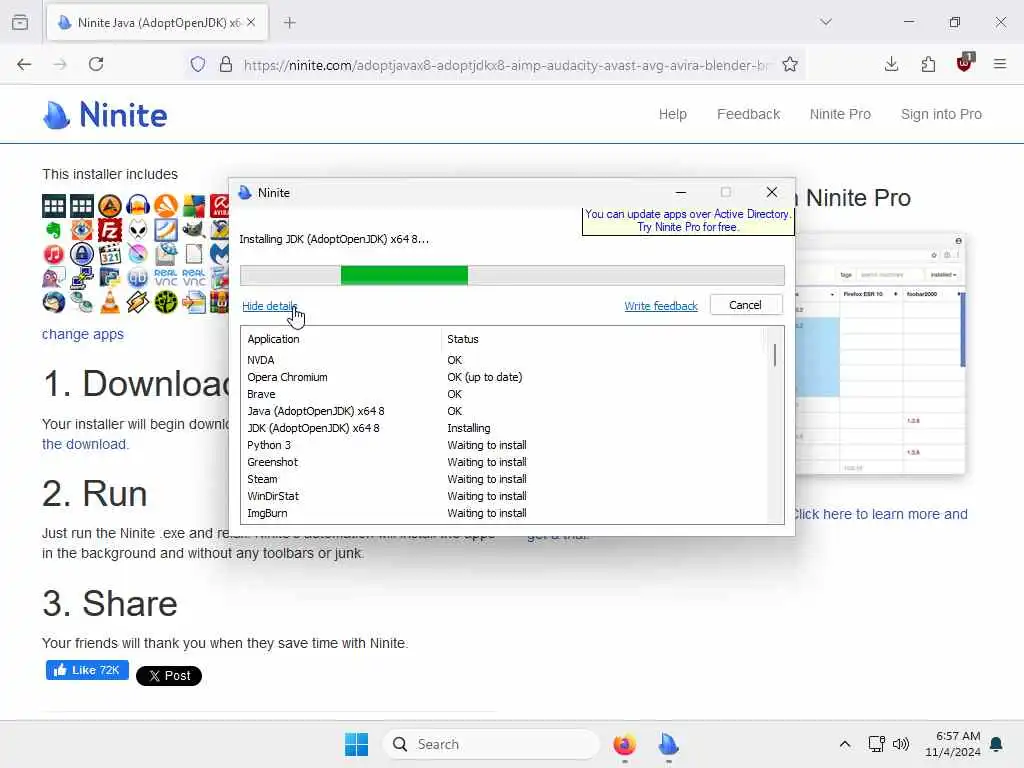Viewport: 1024px width, 768px height.
Task: Cancel the Ninite installation
Action: pos(746,305)
